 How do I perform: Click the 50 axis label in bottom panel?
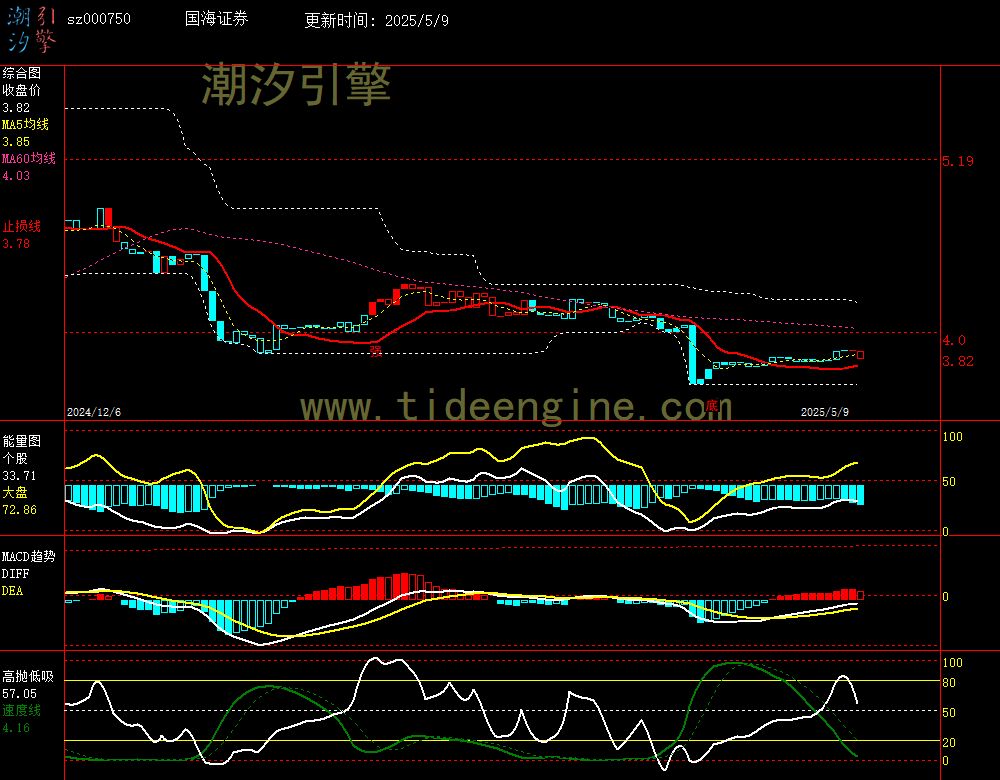(949, 713)
